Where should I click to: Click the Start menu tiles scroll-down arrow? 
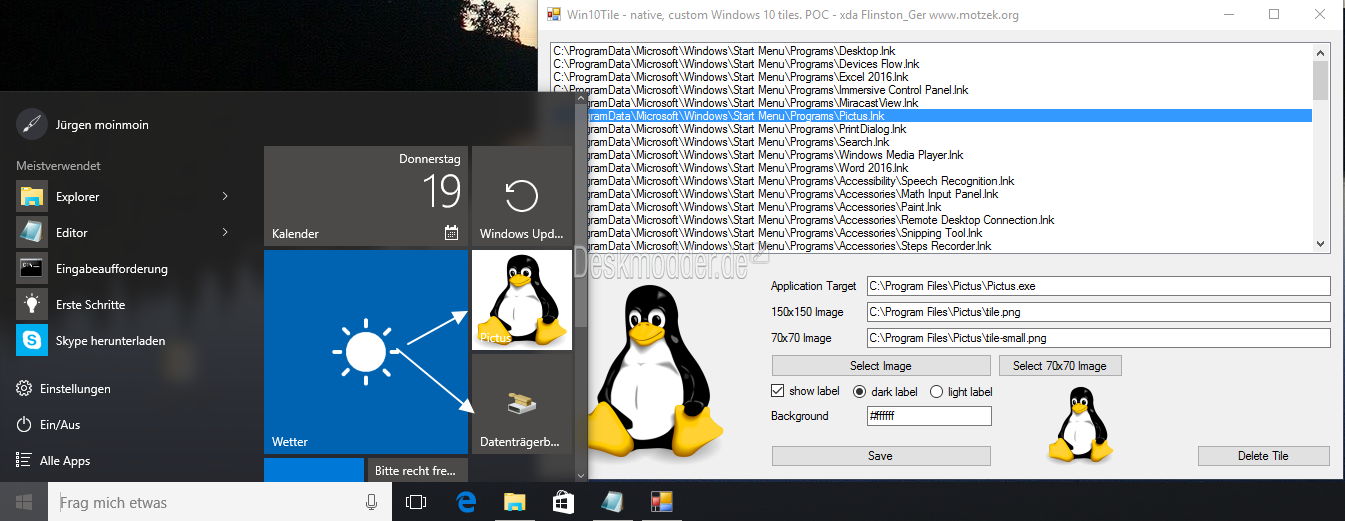pyautogui.click(x=581, y=475)
